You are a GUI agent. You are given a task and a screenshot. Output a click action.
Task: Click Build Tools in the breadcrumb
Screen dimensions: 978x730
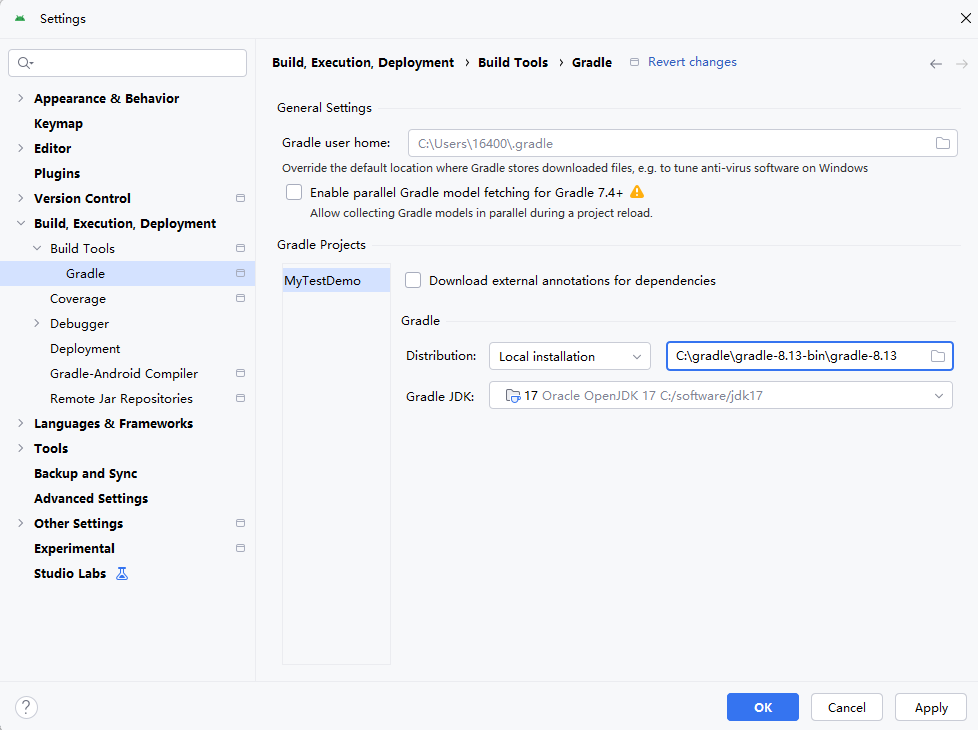pyautogui.click(x=513, y=62)
